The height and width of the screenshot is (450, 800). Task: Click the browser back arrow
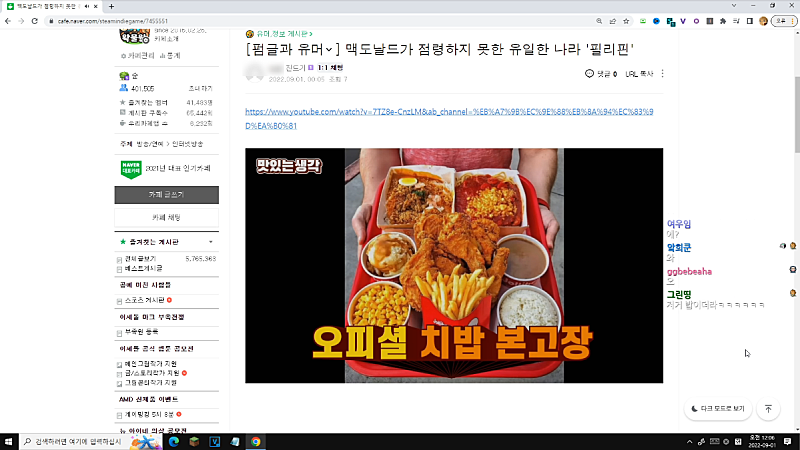[x=8, y=21]
